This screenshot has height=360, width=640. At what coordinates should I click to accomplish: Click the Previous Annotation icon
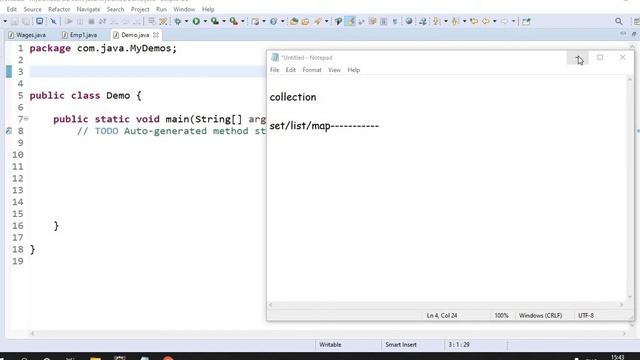[455, 21]
